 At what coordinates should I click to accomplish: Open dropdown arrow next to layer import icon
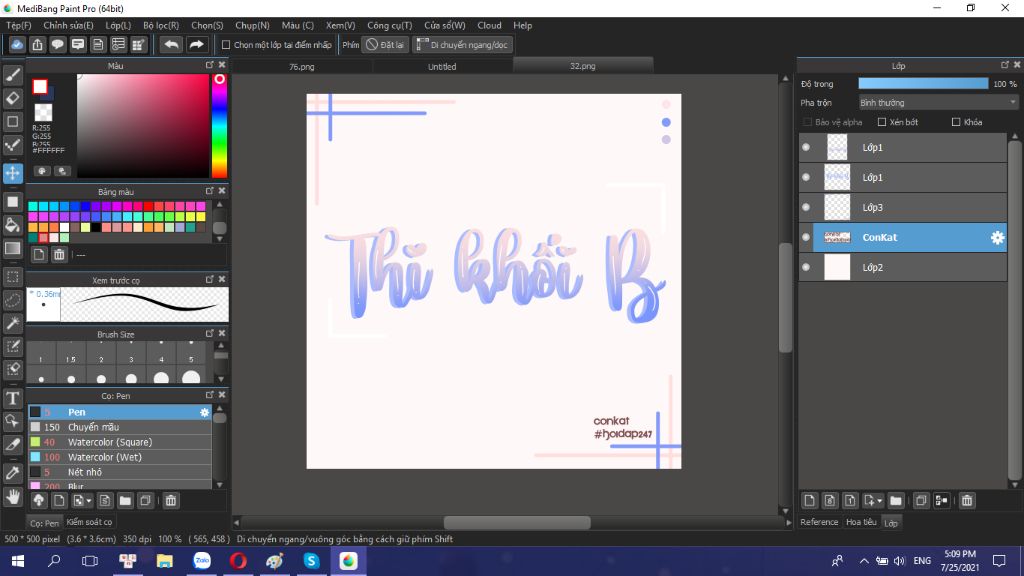click(880, 501)
